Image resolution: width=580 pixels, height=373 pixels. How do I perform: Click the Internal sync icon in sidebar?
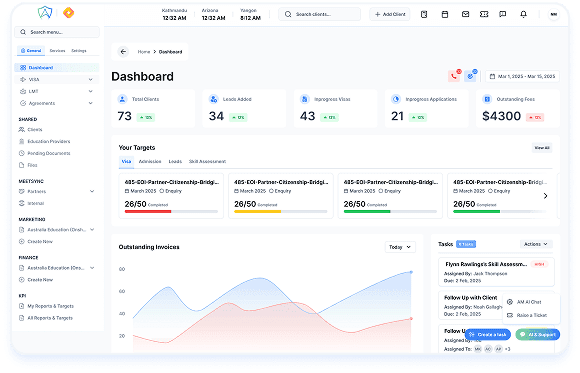coord(21,203)
